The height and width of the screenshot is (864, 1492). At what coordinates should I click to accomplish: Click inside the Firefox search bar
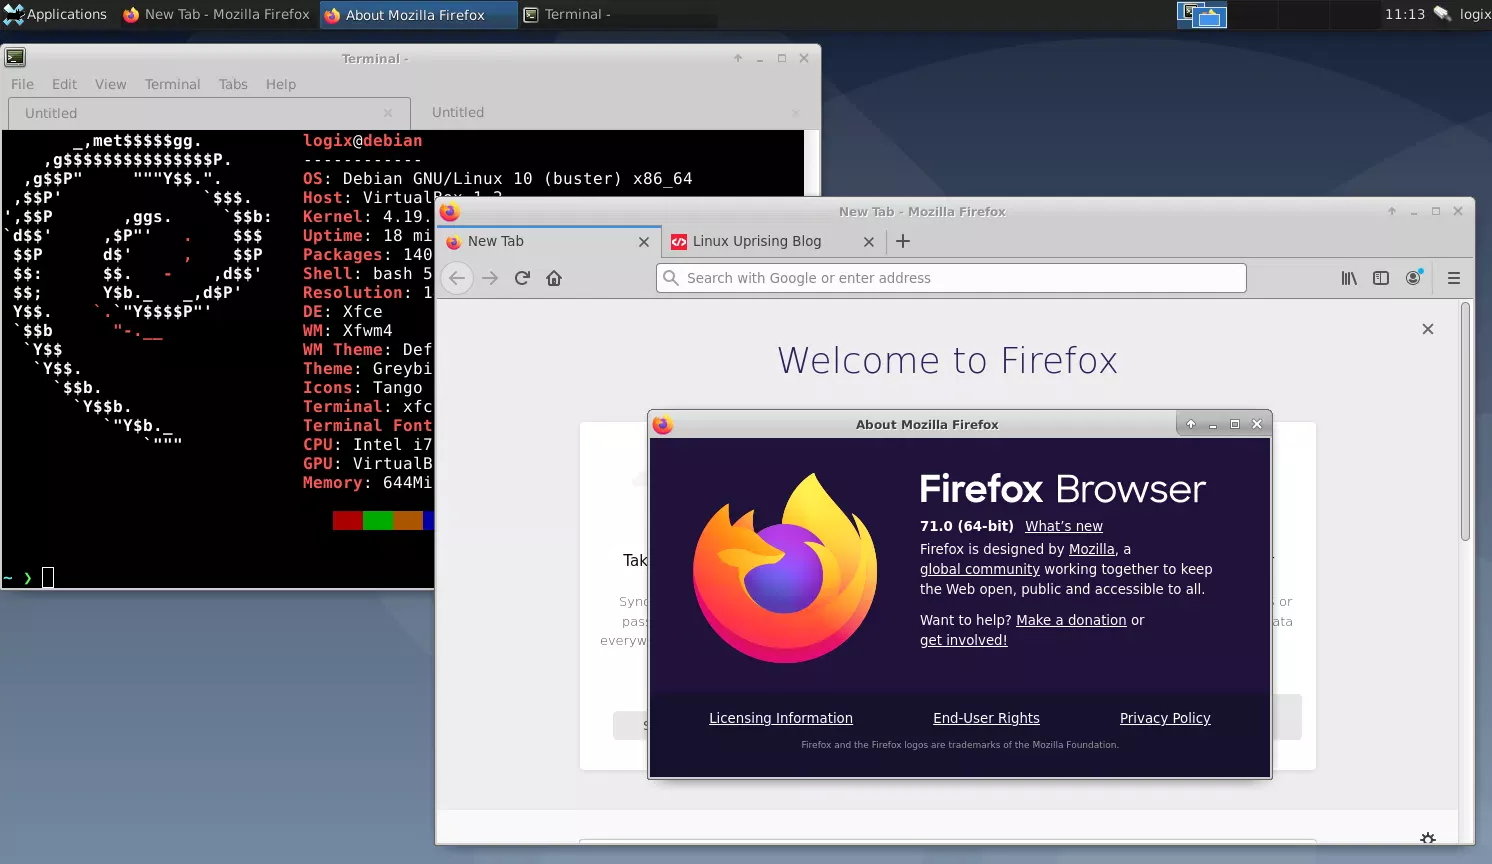[950, 278]
